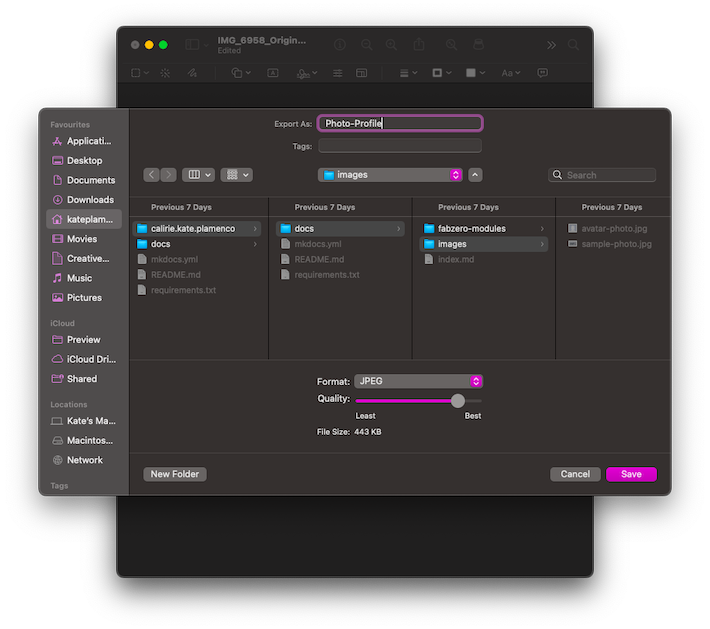The image size is (710, 629).
Task: Open the fabzero-modules folder
Action: pyautogui.click(x=471, y=229)
